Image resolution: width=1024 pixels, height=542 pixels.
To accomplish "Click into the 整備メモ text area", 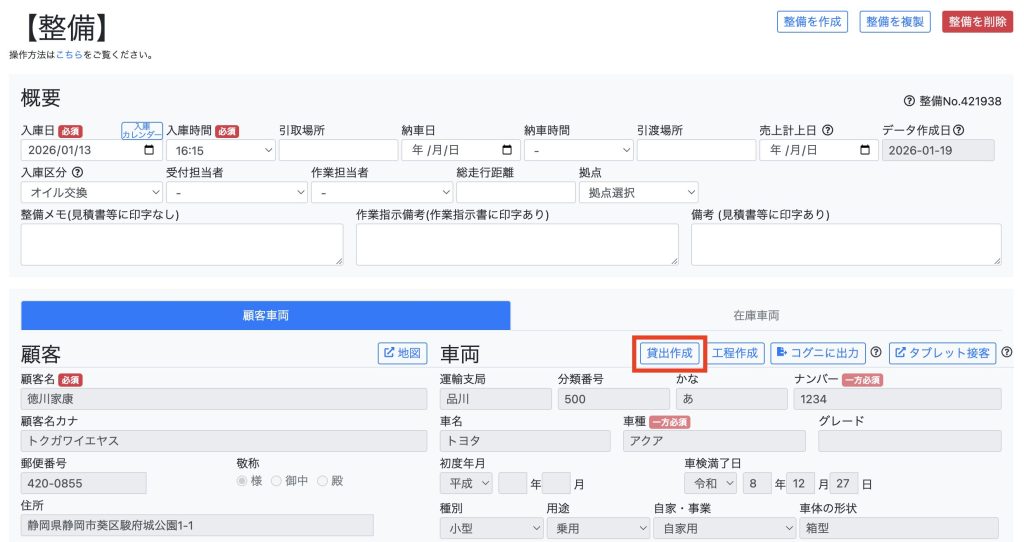I will coord(181,244).
